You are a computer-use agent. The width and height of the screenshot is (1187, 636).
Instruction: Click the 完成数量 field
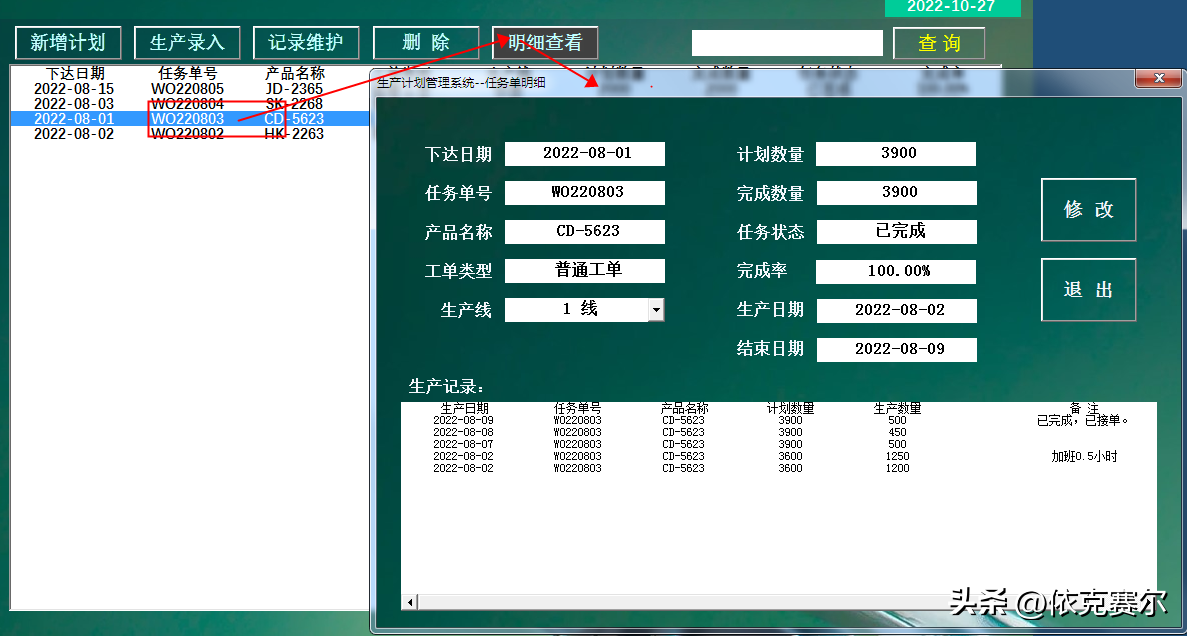pos(896,192)
